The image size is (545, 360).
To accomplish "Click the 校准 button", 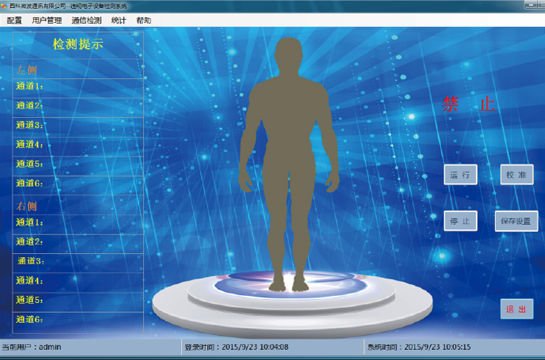I will click(x=517, y=174).
